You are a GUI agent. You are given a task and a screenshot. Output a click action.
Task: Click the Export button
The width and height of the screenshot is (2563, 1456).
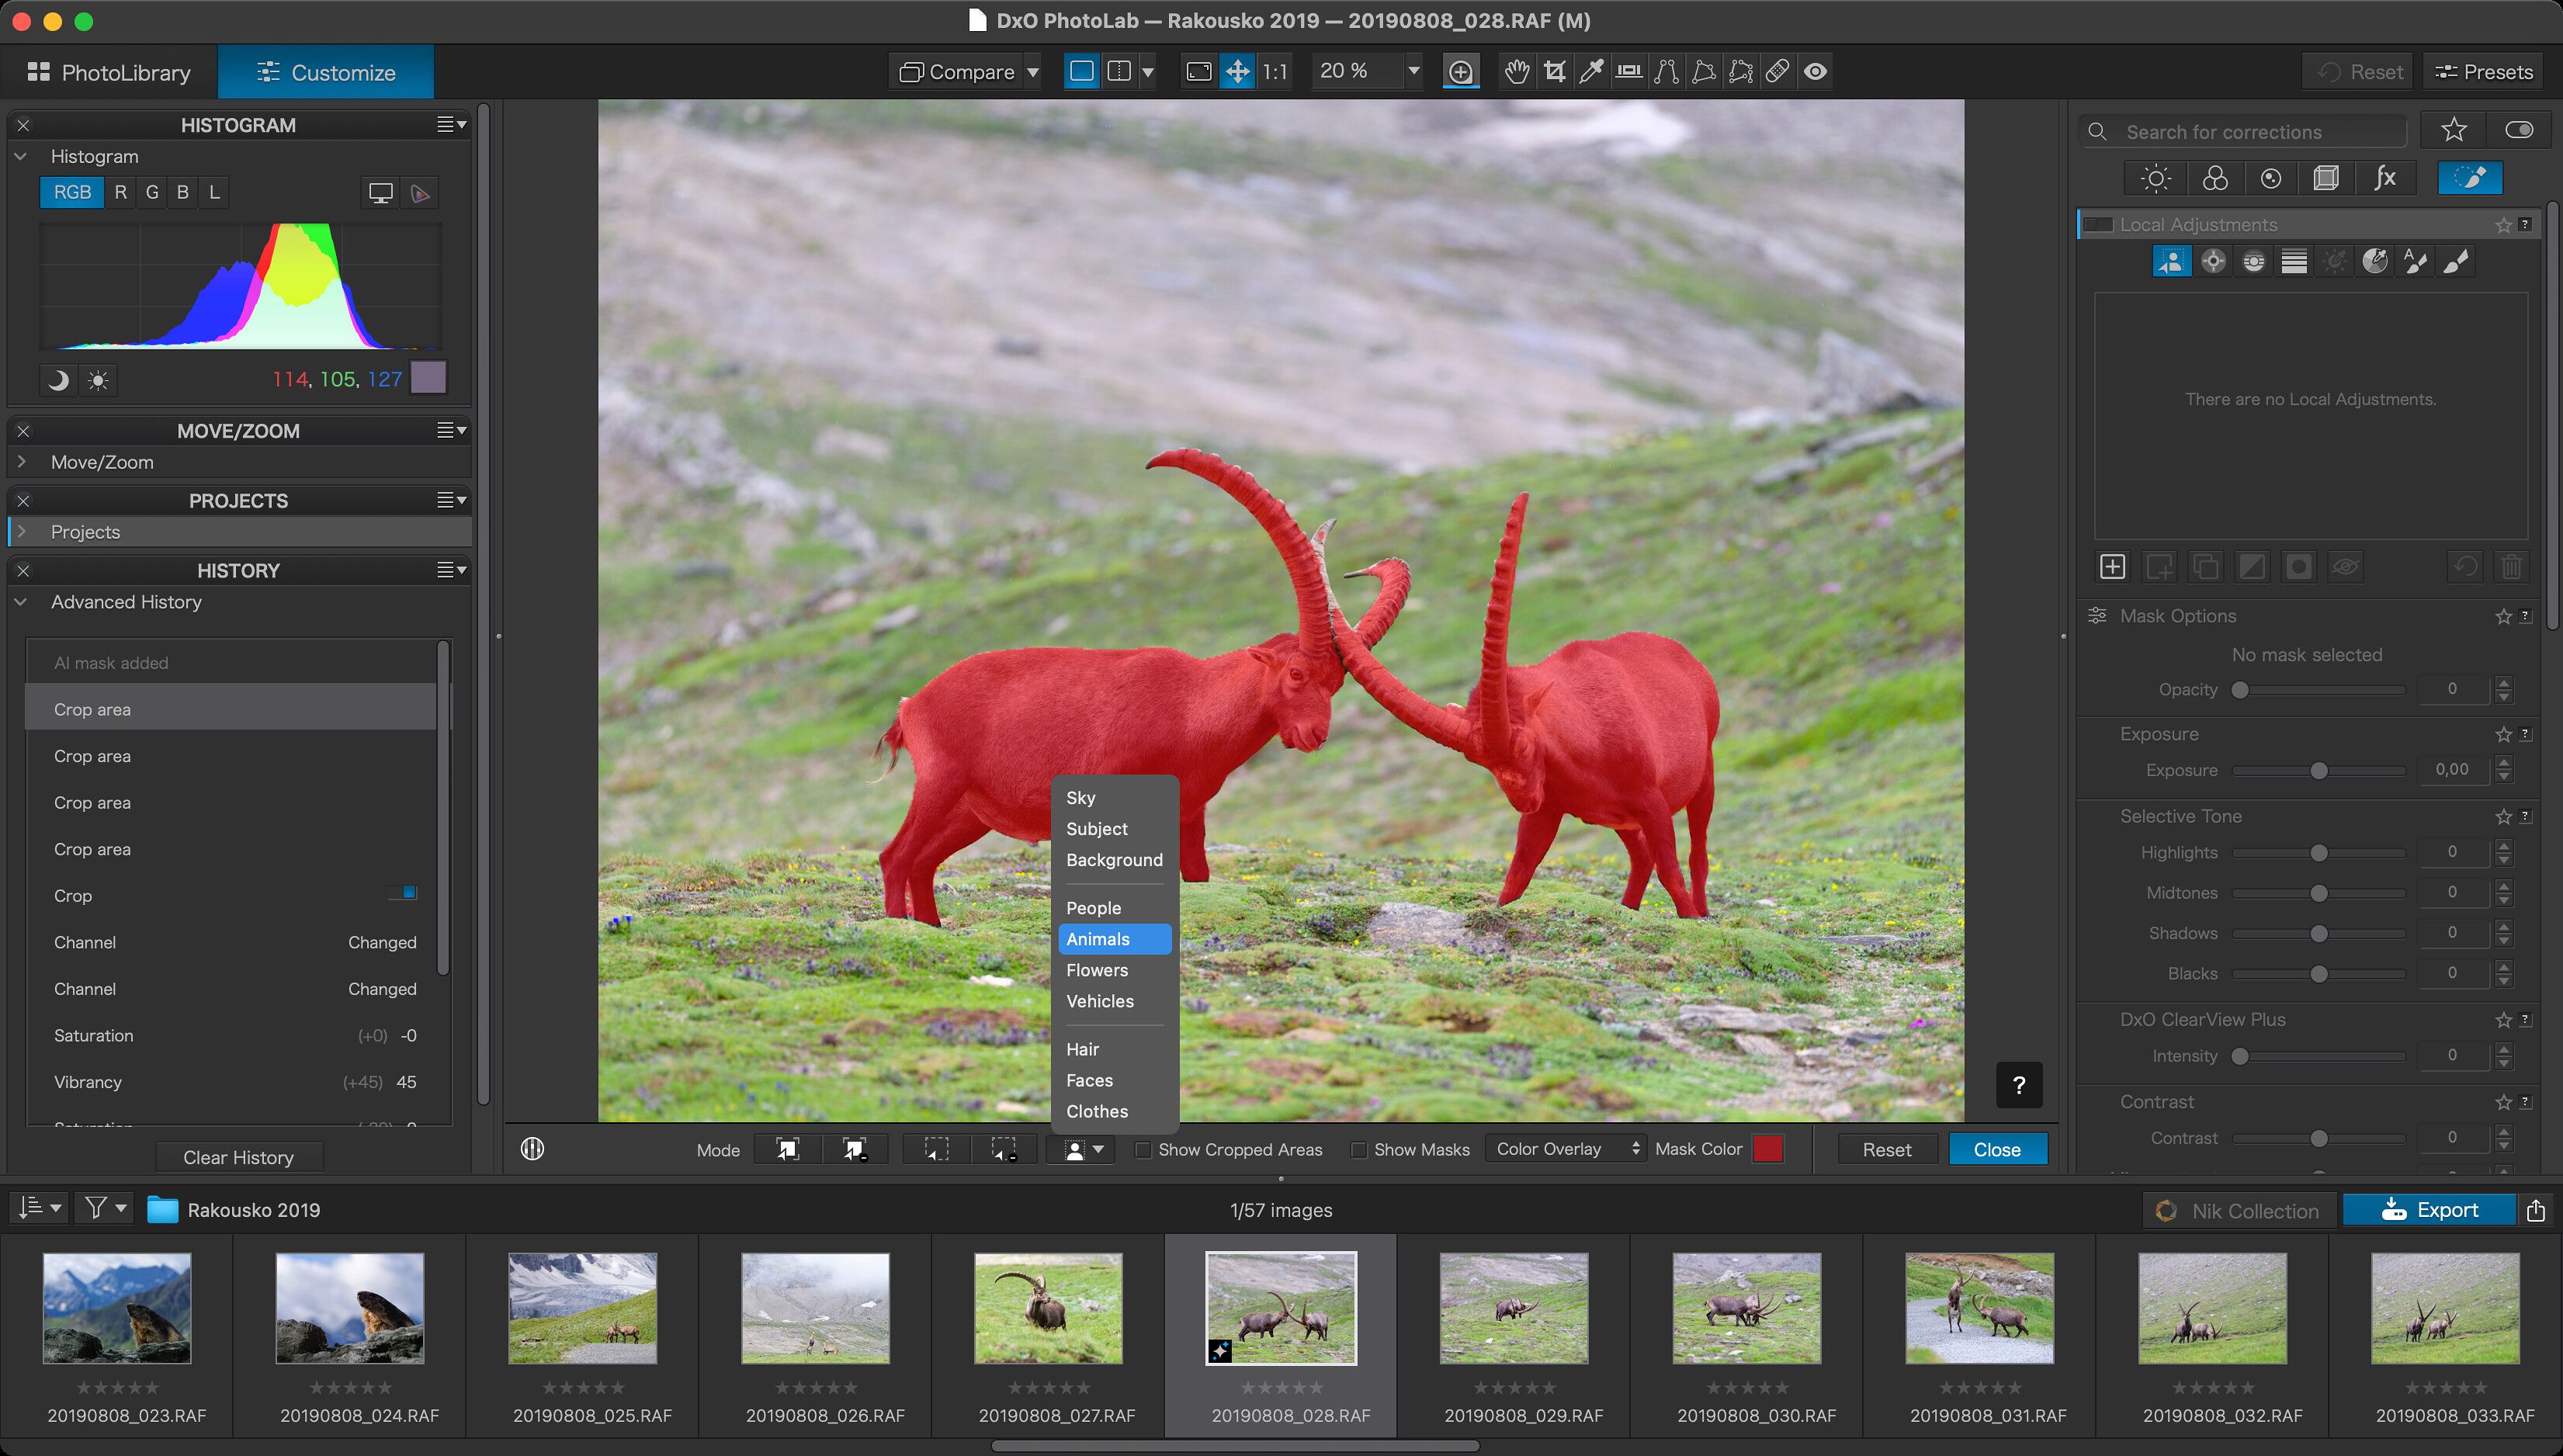pyautogui.click(x=2429, y=1210)
